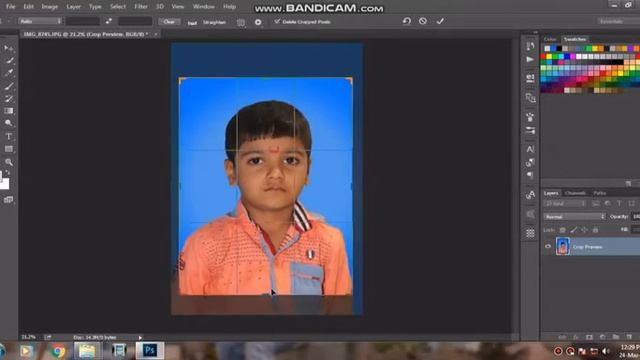The width and height of the screenshot is (640, 360).
Task: Select the Crop Preview layer thumbnail
Action: tap(562, 247)
